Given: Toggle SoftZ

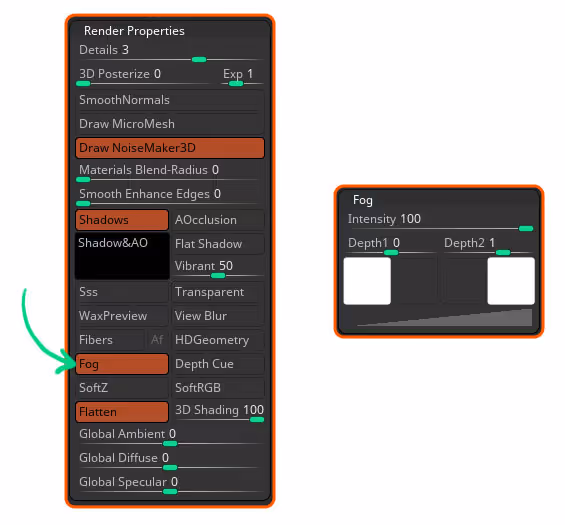Looking at the screenshot, I should 122,388.
